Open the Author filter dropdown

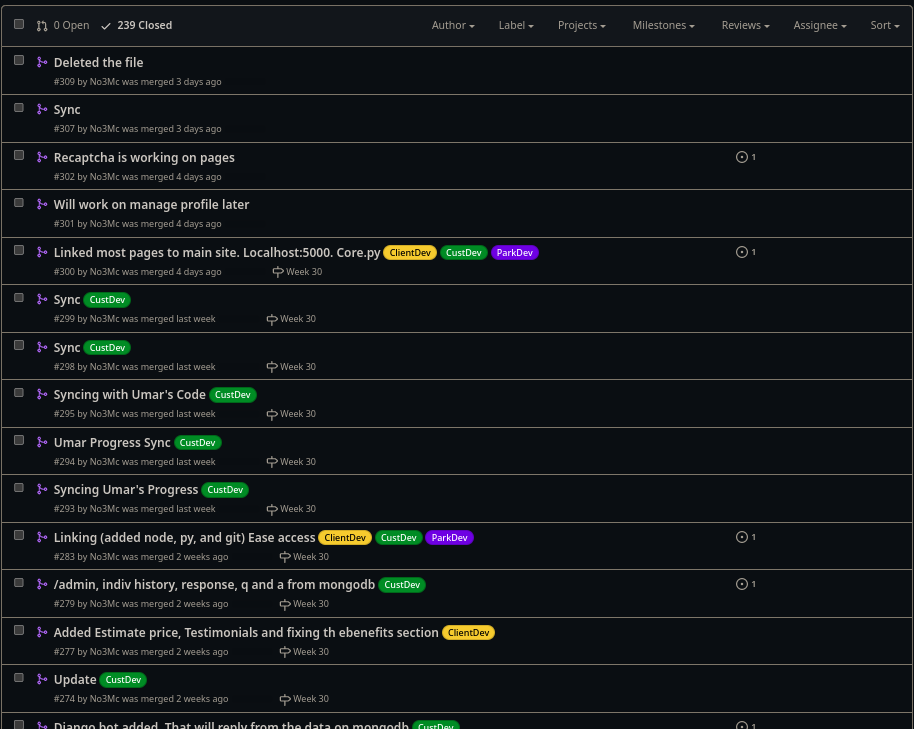pos(452,25)
